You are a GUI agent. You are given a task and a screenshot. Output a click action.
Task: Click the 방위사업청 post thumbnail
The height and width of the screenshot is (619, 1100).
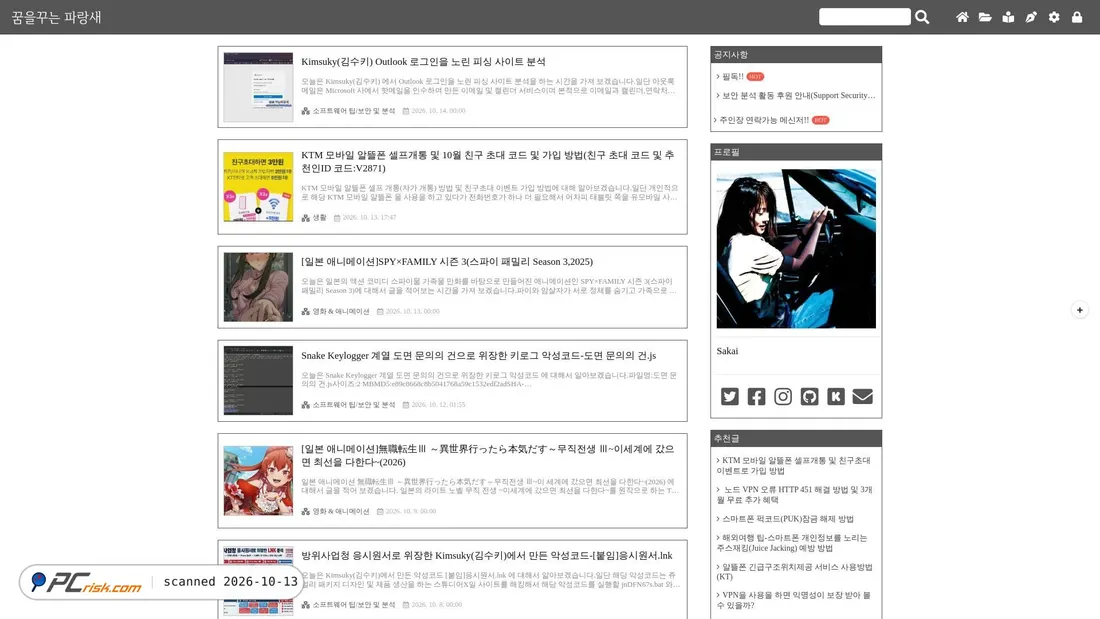[258, 580]
